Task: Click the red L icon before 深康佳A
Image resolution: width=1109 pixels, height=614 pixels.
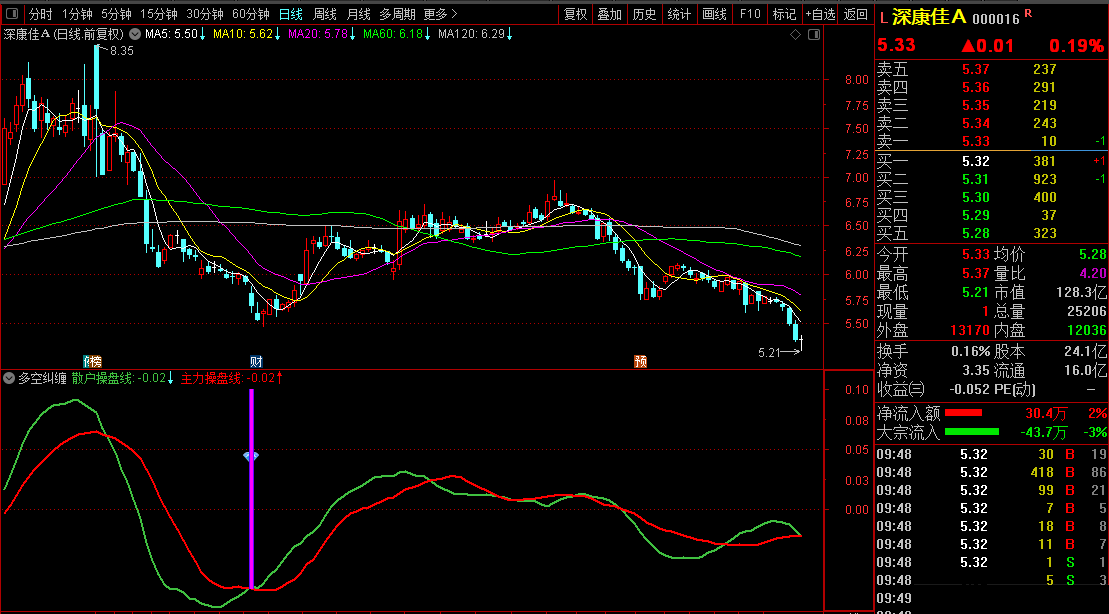Action: [x=883, y=18]
